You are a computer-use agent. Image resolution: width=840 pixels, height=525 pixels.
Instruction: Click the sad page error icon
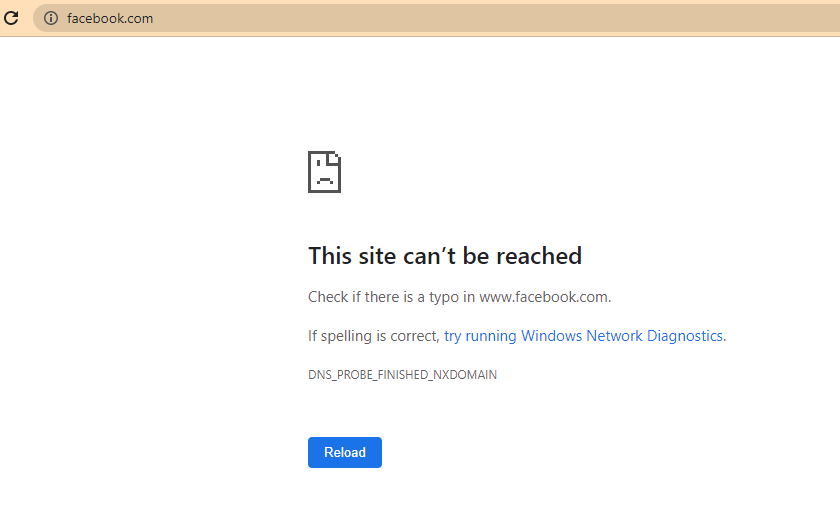click(324, 172)
